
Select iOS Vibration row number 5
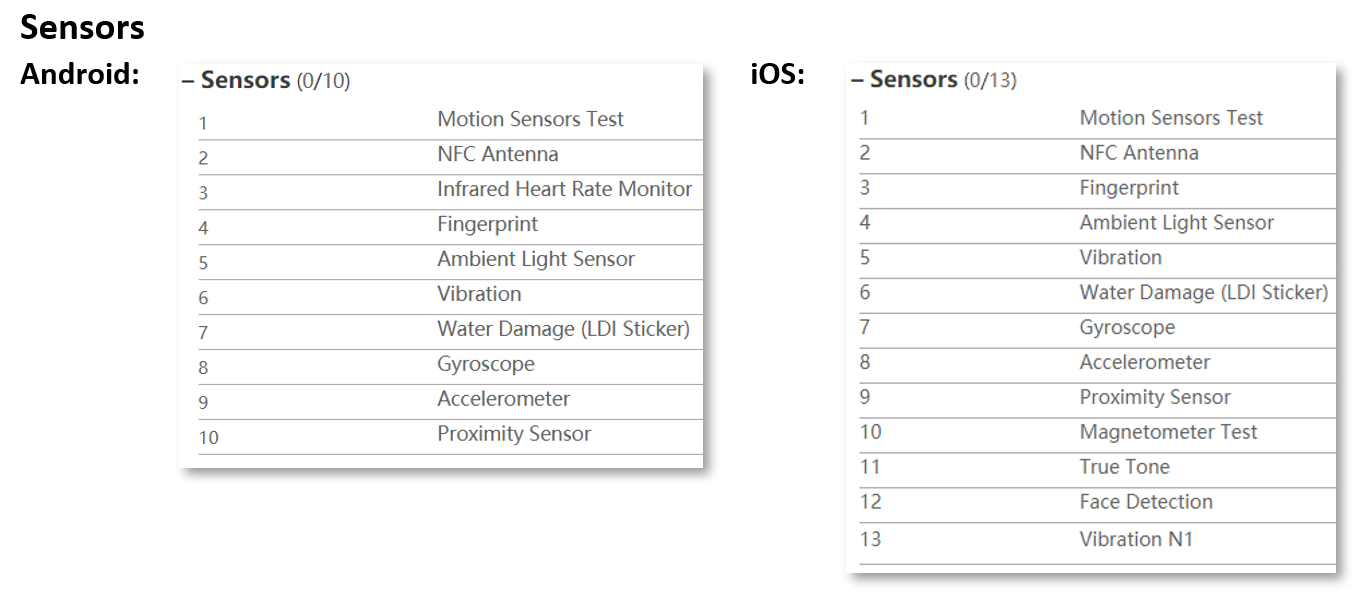[x=1097, y=261]
